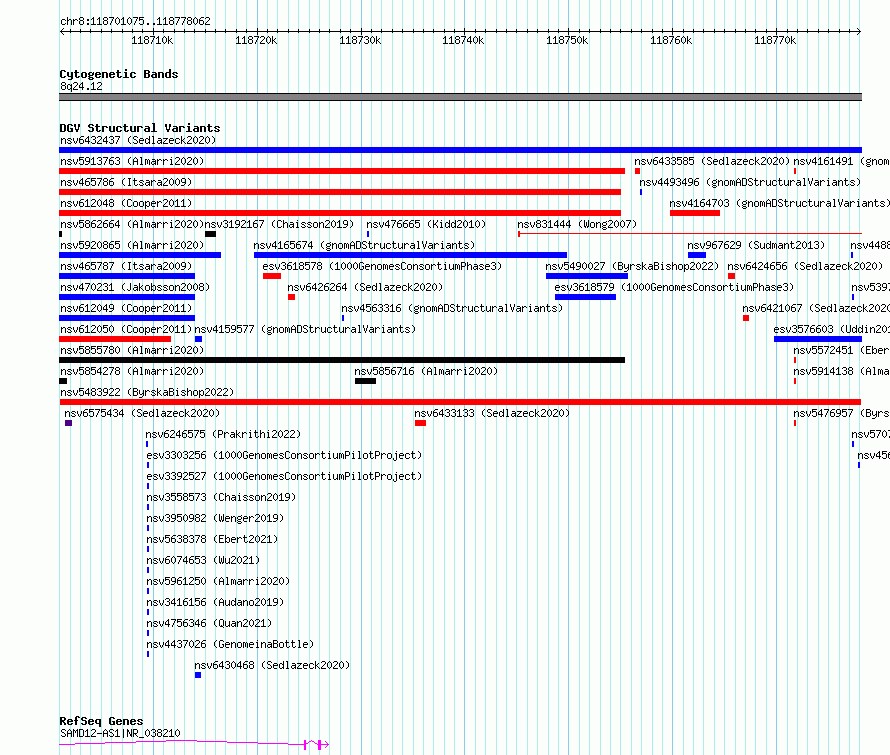Click nsv3192167 (Chaisson2019) label
890x755 pixels.
tap(279, 224)
